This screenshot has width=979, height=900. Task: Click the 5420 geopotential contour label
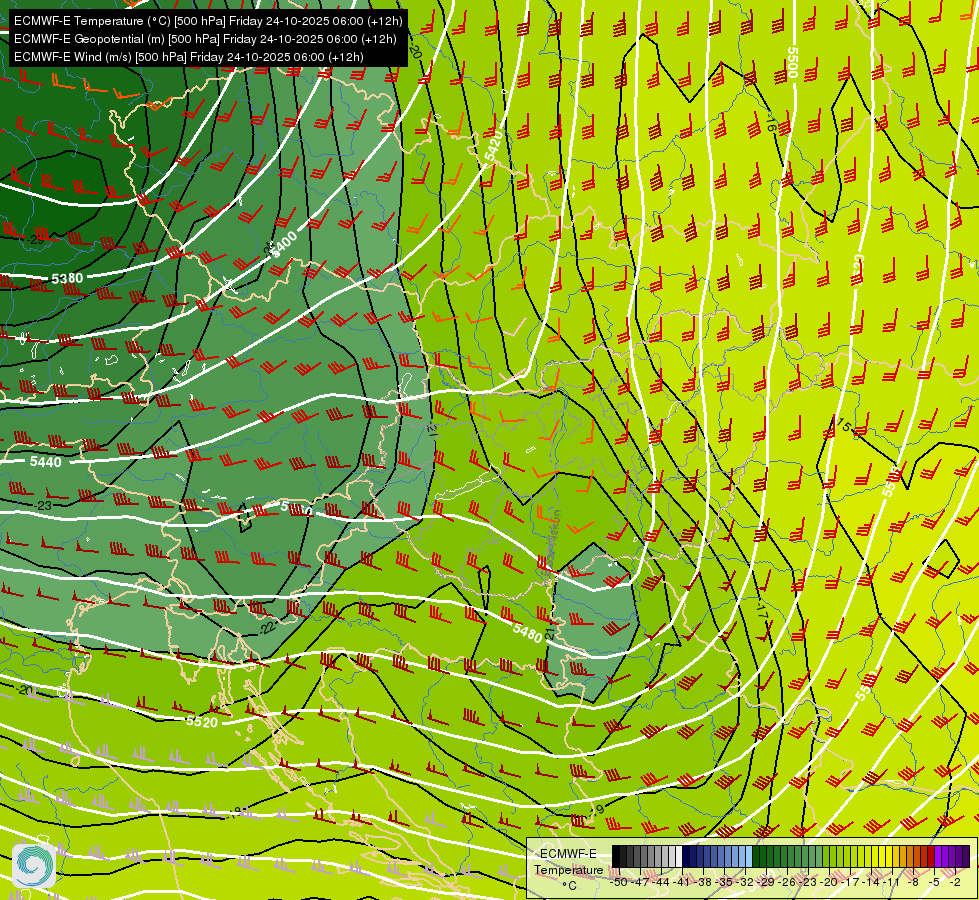click(493, 147)
